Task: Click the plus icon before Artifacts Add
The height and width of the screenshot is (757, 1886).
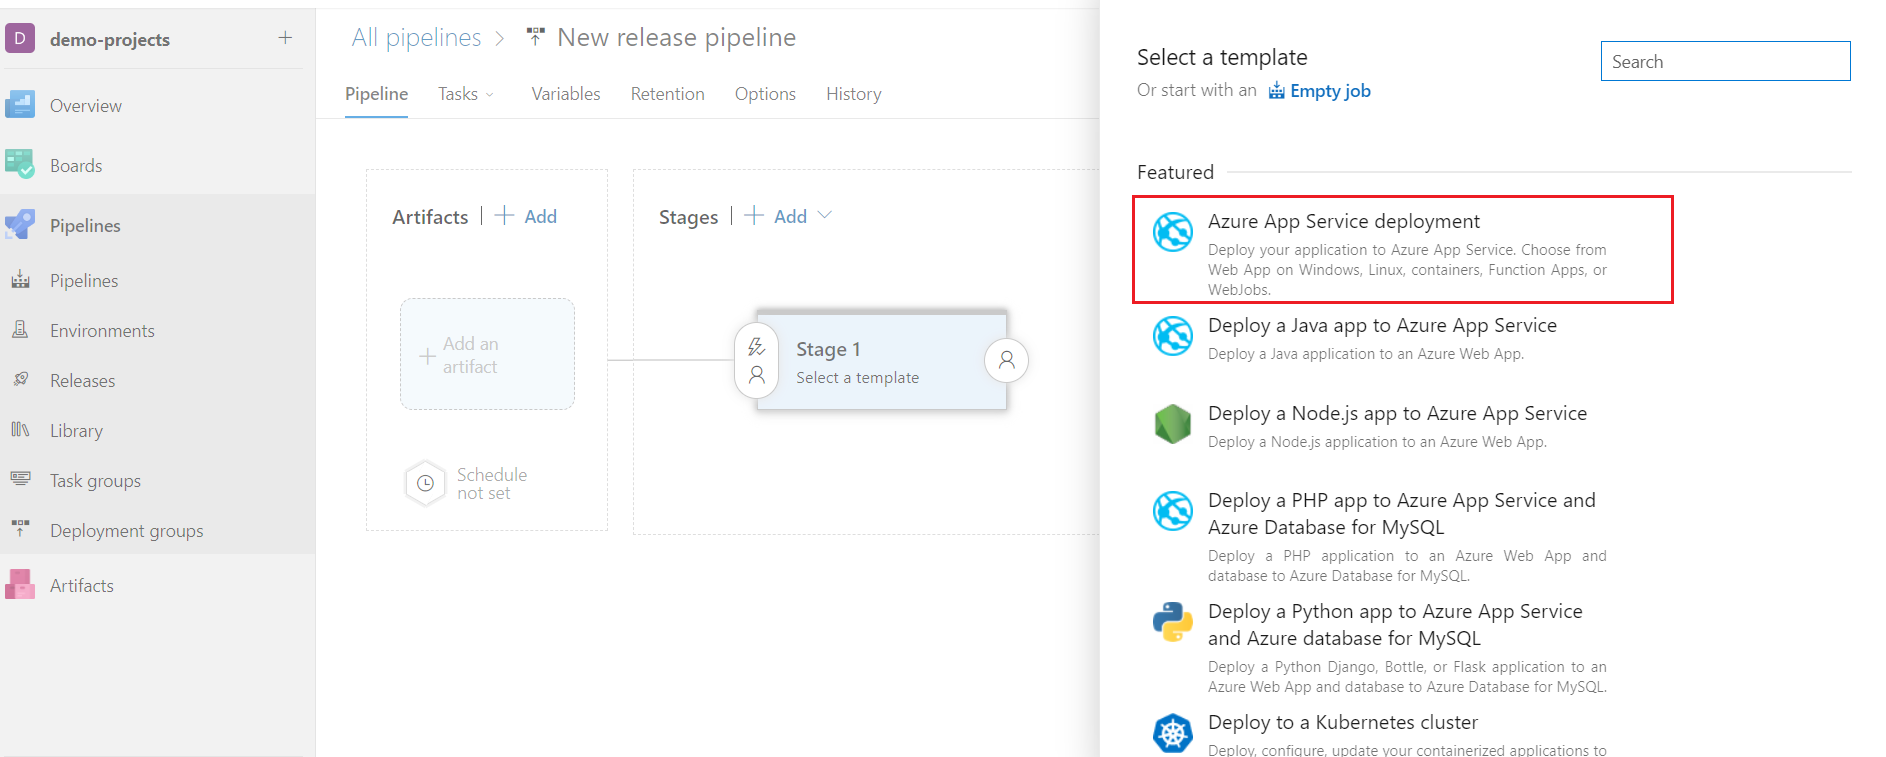Action: [x=505, y=215]
